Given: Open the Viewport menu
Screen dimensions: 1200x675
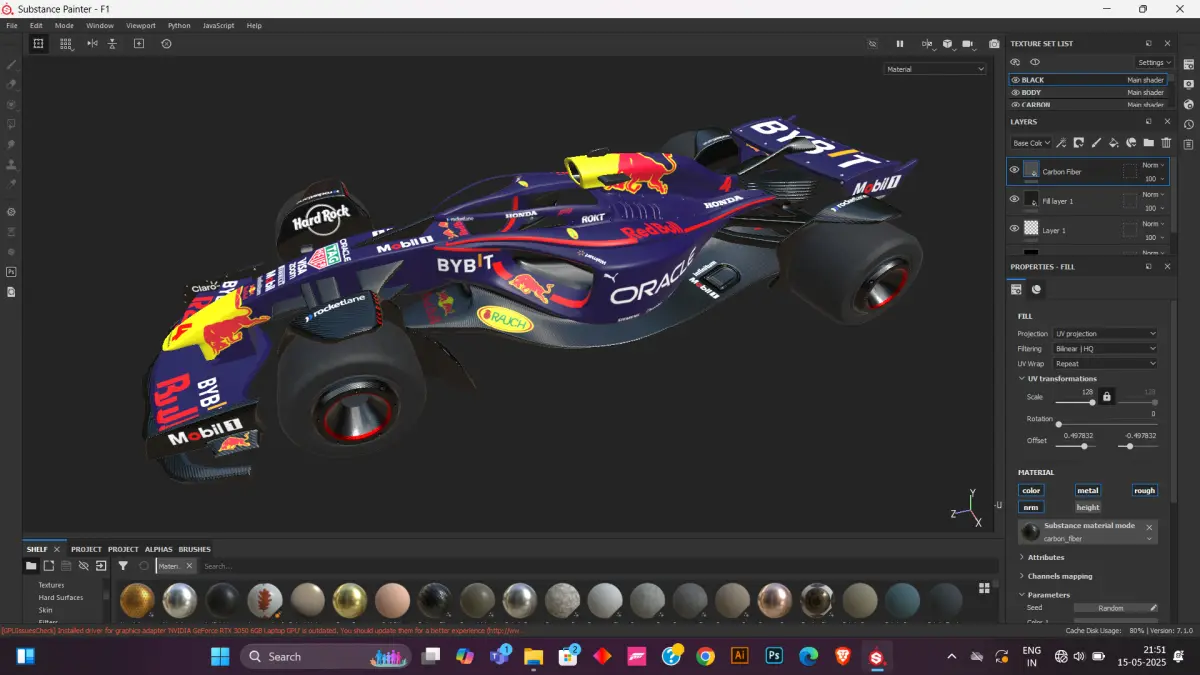Looking at the screenshot, I should [x=141, y=25].
